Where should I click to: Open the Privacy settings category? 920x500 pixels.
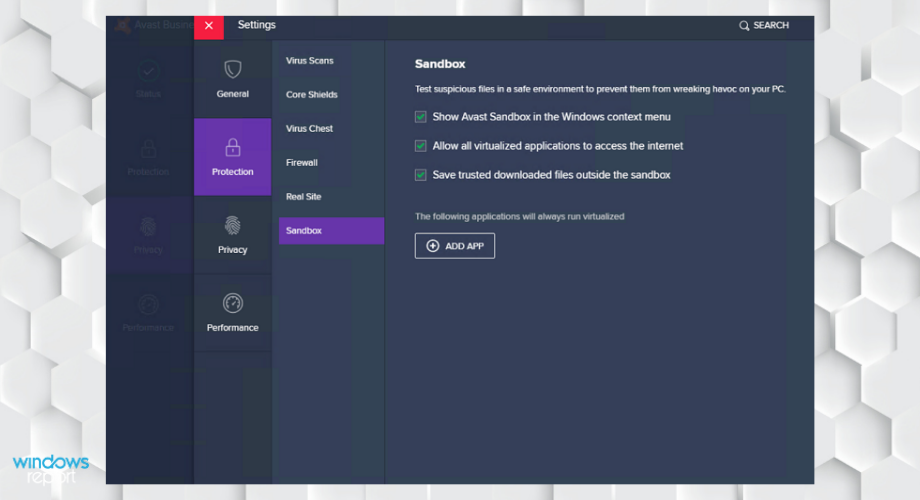(232, 235)
